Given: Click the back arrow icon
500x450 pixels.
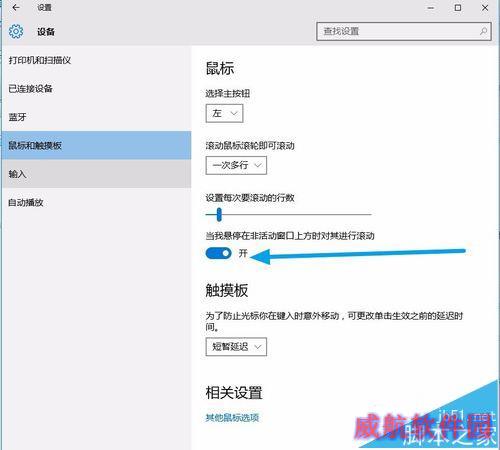Looking at the screenshot, I should coord(16,7).
